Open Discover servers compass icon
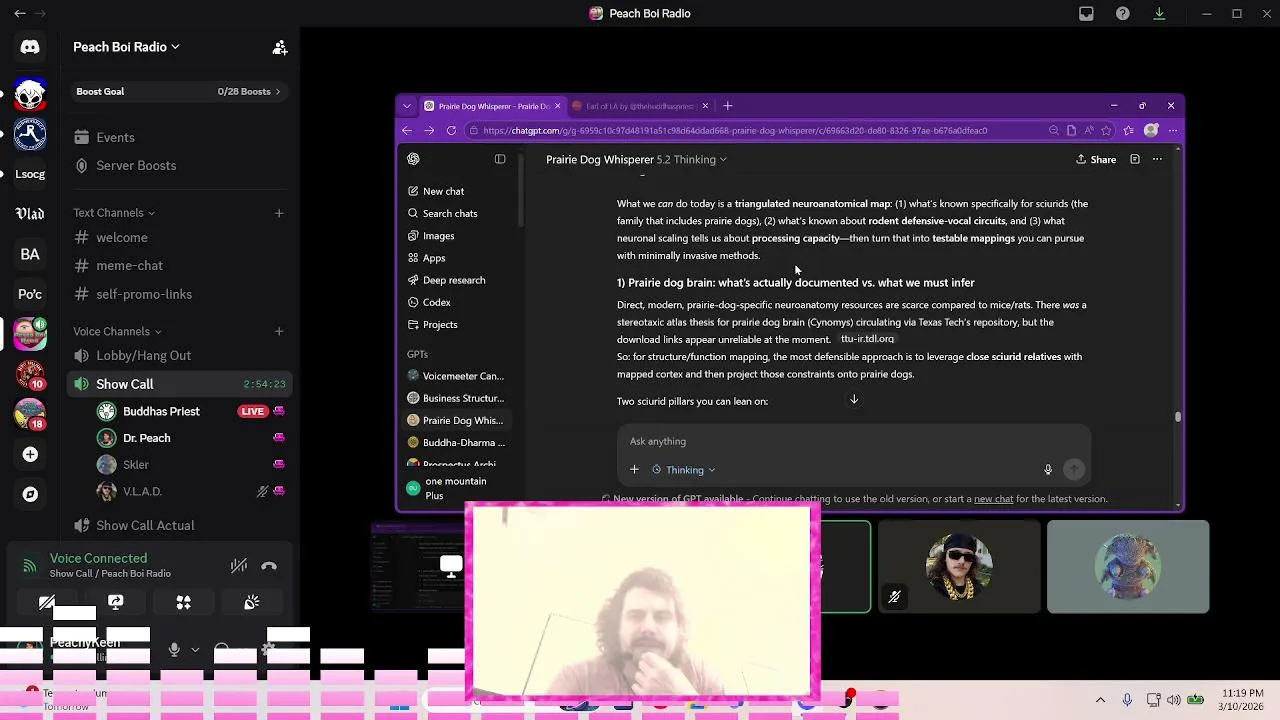The height and width of the screenshot is (720, 1280). coord(30,494)
